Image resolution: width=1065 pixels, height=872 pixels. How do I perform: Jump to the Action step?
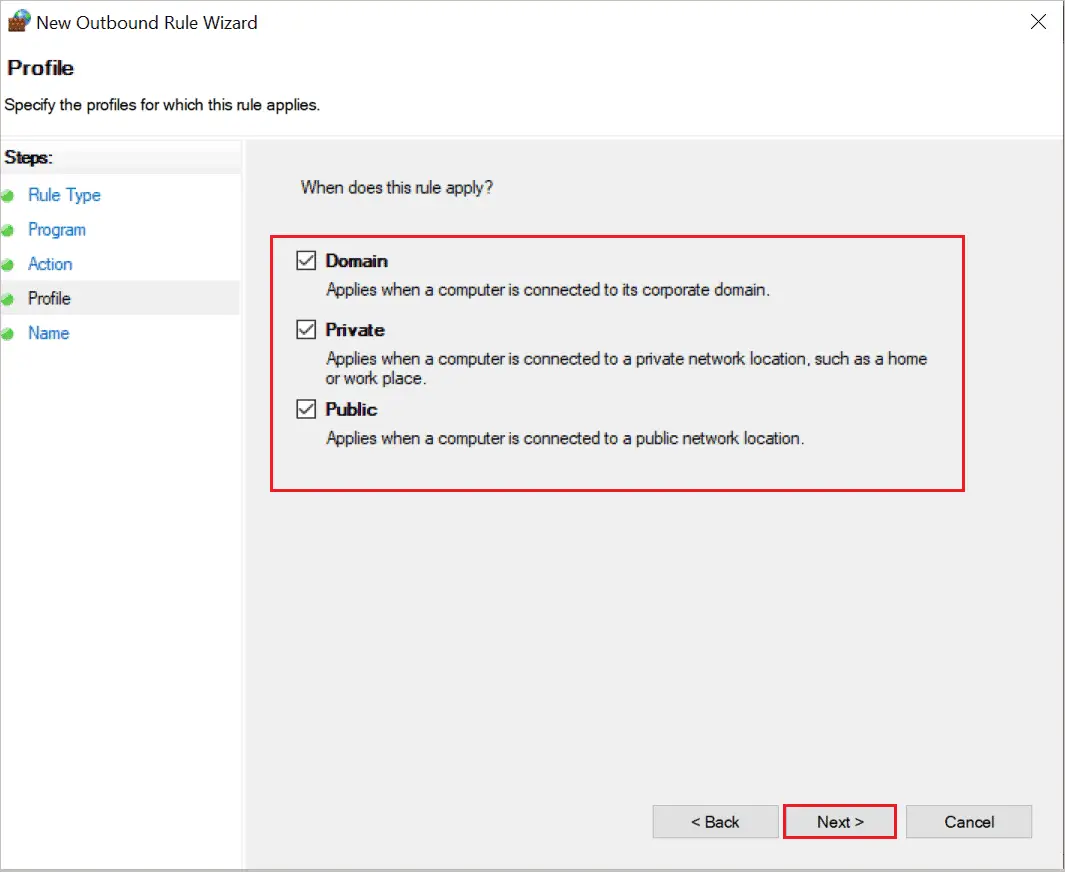[50, 263]
